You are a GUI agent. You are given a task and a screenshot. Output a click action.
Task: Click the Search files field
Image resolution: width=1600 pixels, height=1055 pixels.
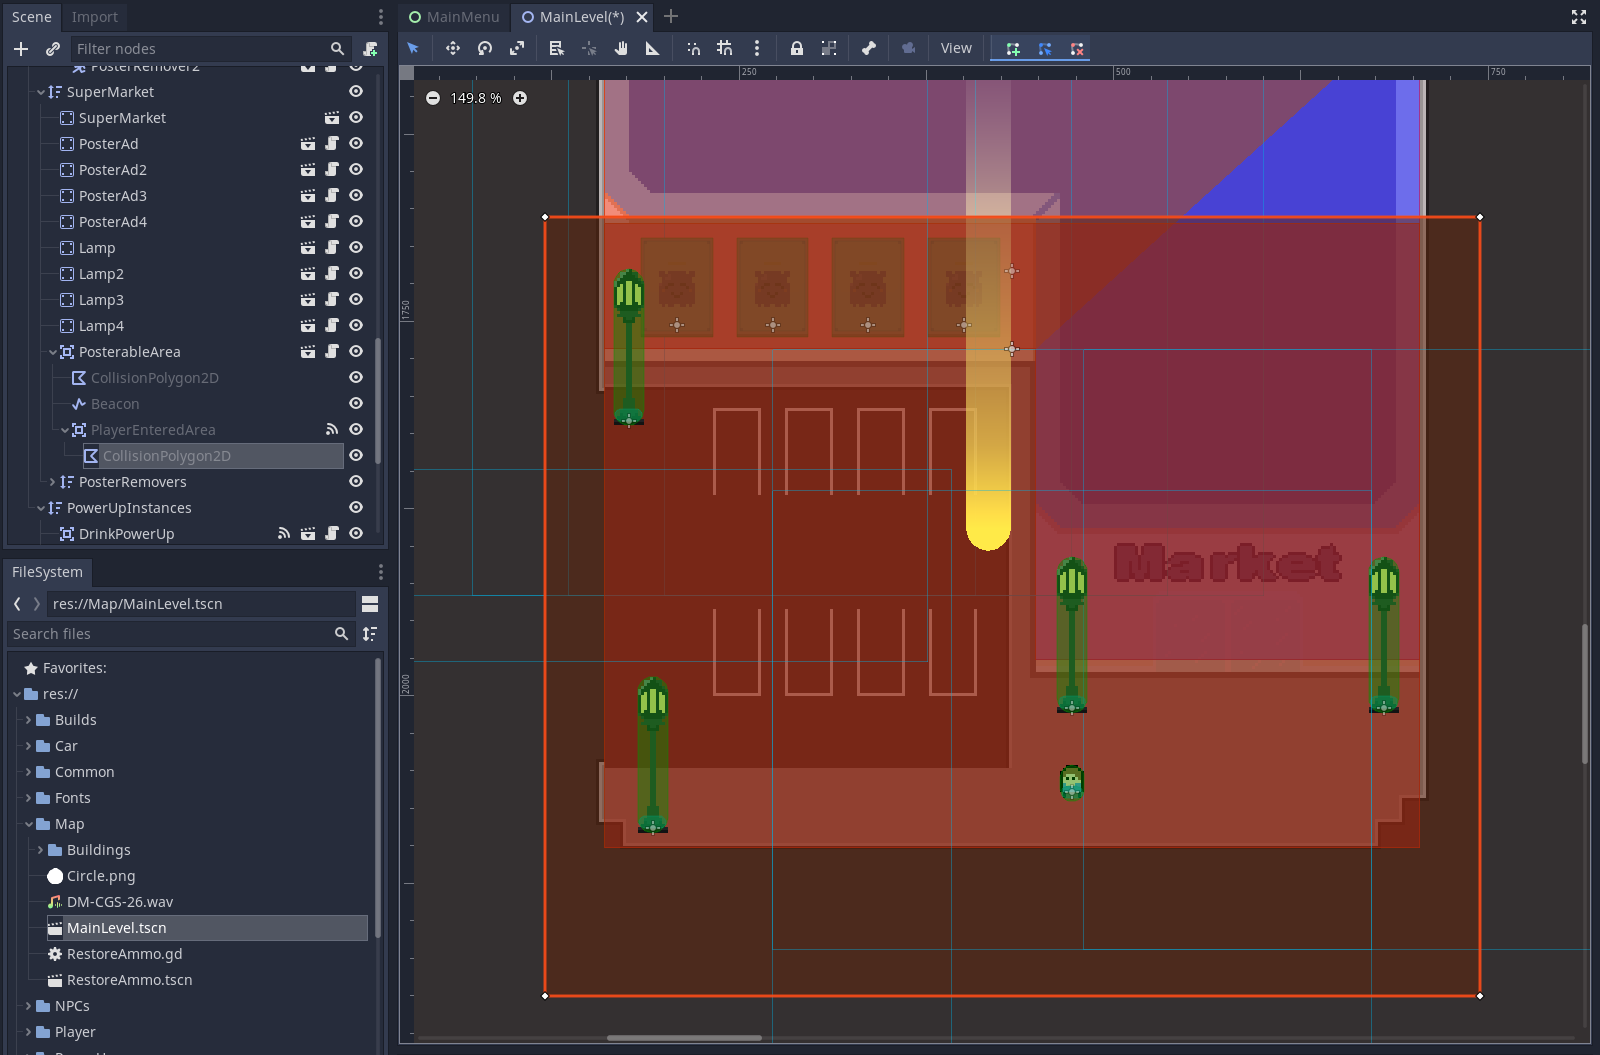(180, 634)
